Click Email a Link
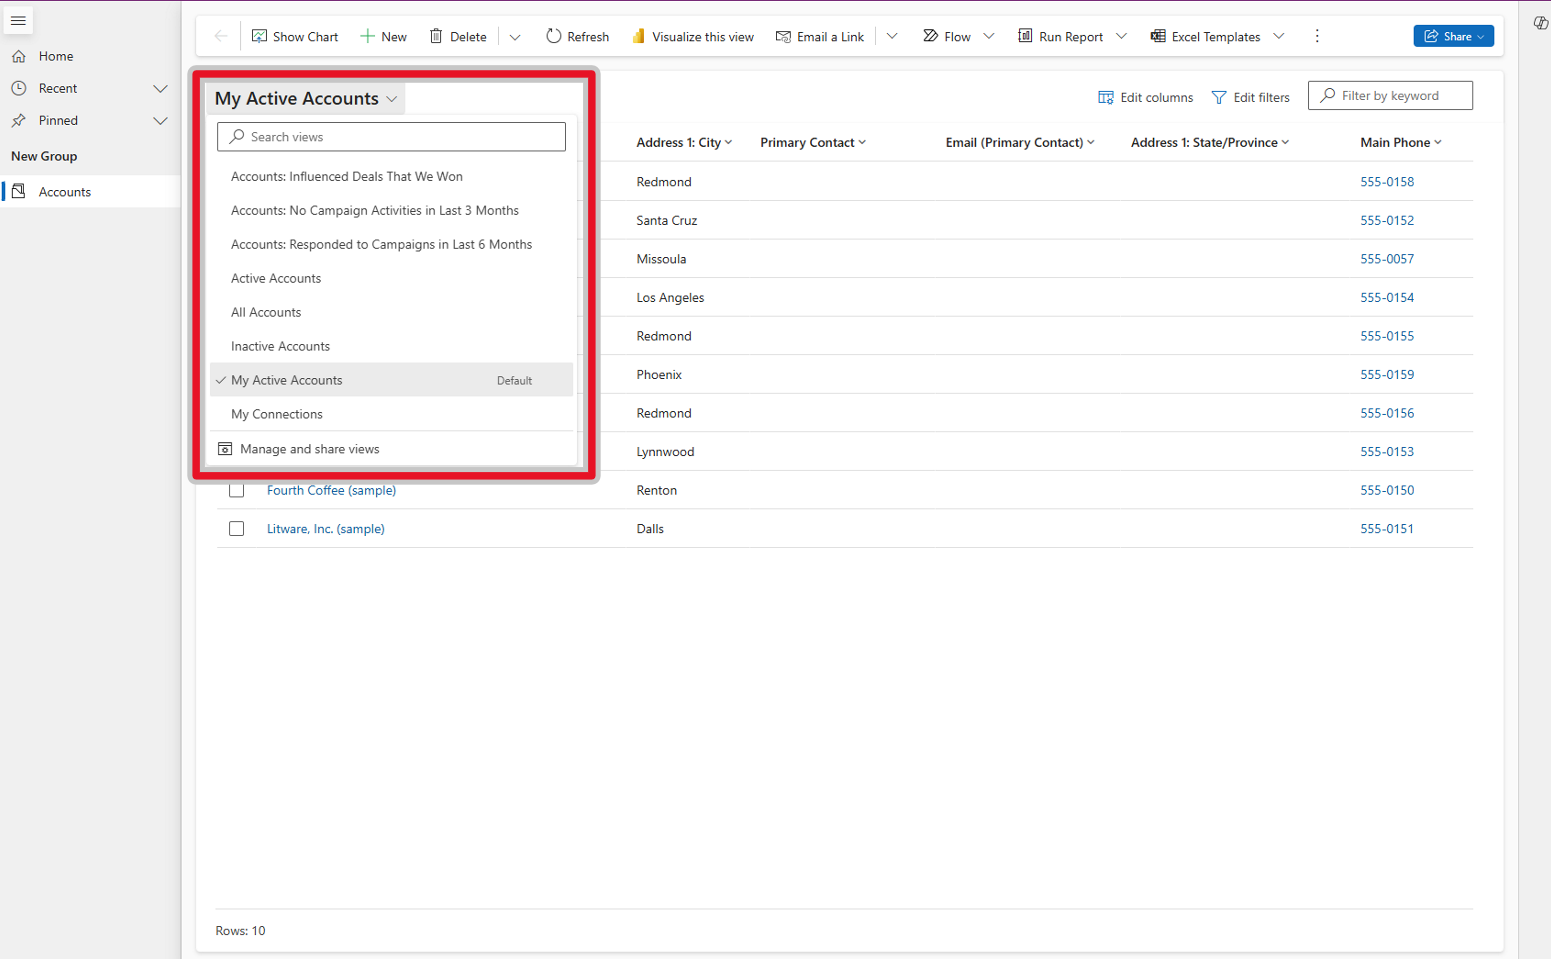1551x959 pixels. point(820,36)
